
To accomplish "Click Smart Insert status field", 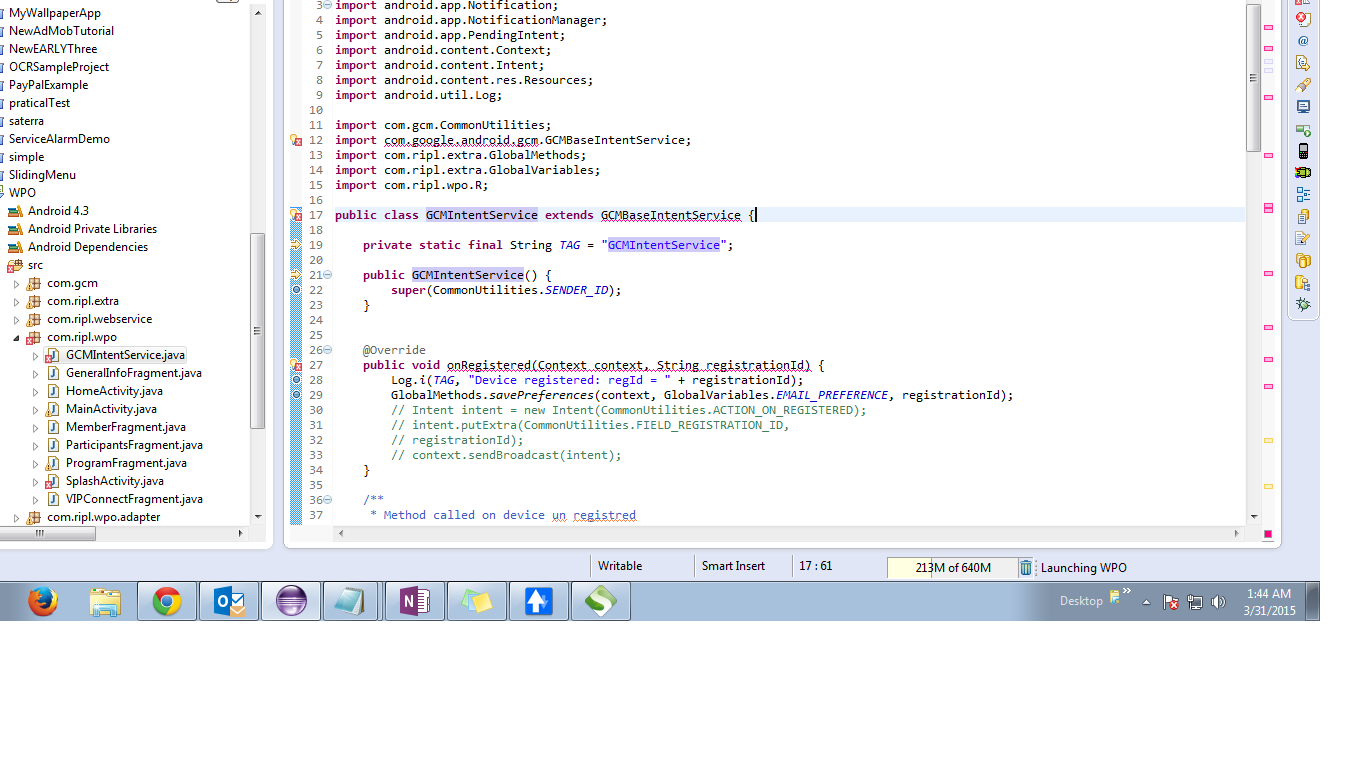I will (x=733, y=566).
